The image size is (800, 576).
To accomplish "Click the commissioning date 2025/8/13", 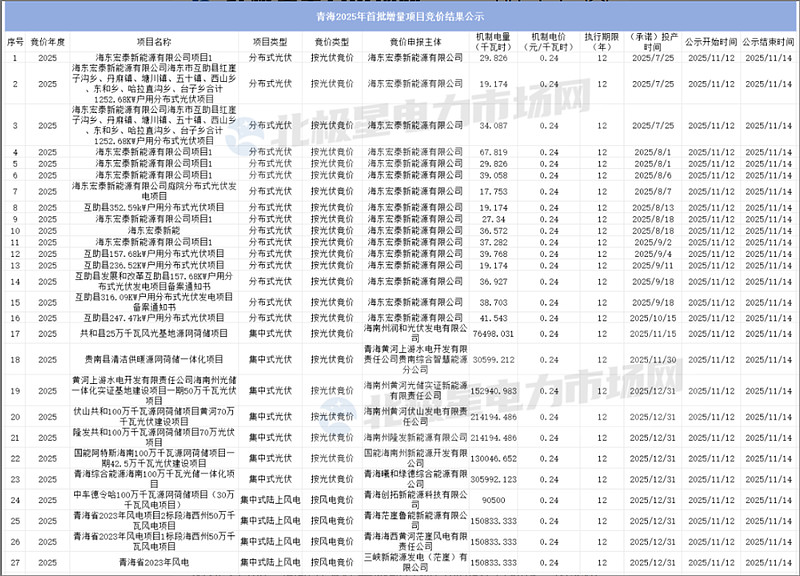I will [653, 208].
